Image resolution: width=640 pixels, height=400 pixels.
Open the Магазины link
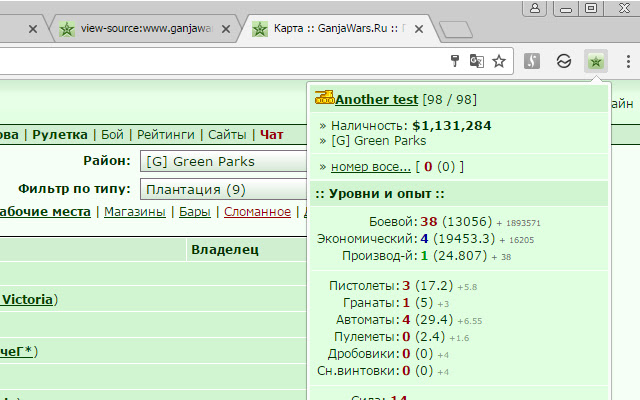pyautogui.click(x=135, y=212)
